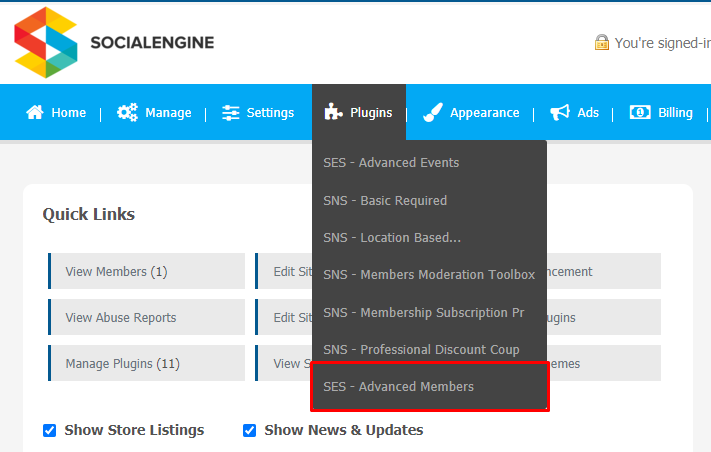
Task: Click the Manage gears icon
Action: pos(127,112)
